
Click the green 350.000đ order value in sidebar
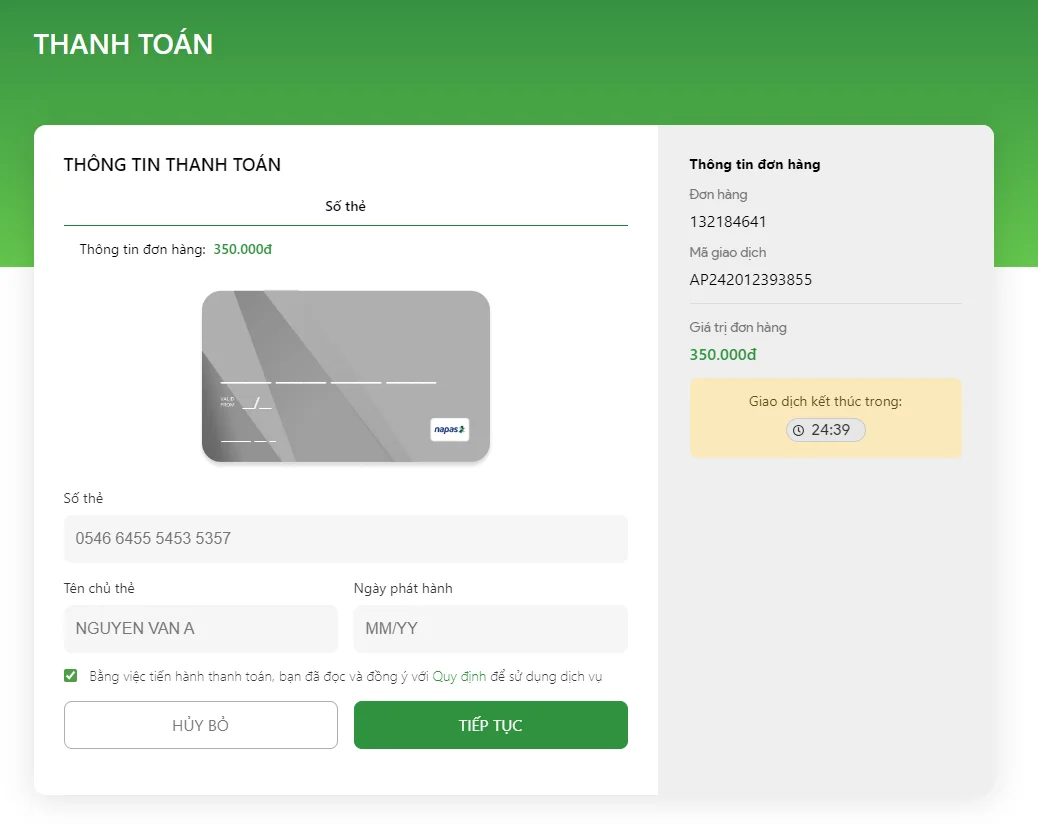(x=723, y=355)
